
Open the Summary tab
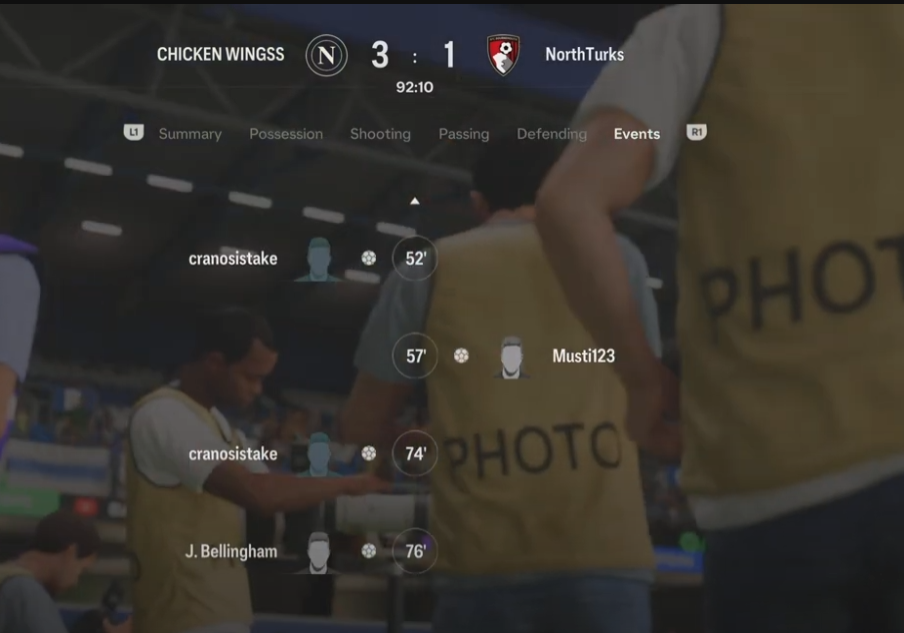pos(190,134)
